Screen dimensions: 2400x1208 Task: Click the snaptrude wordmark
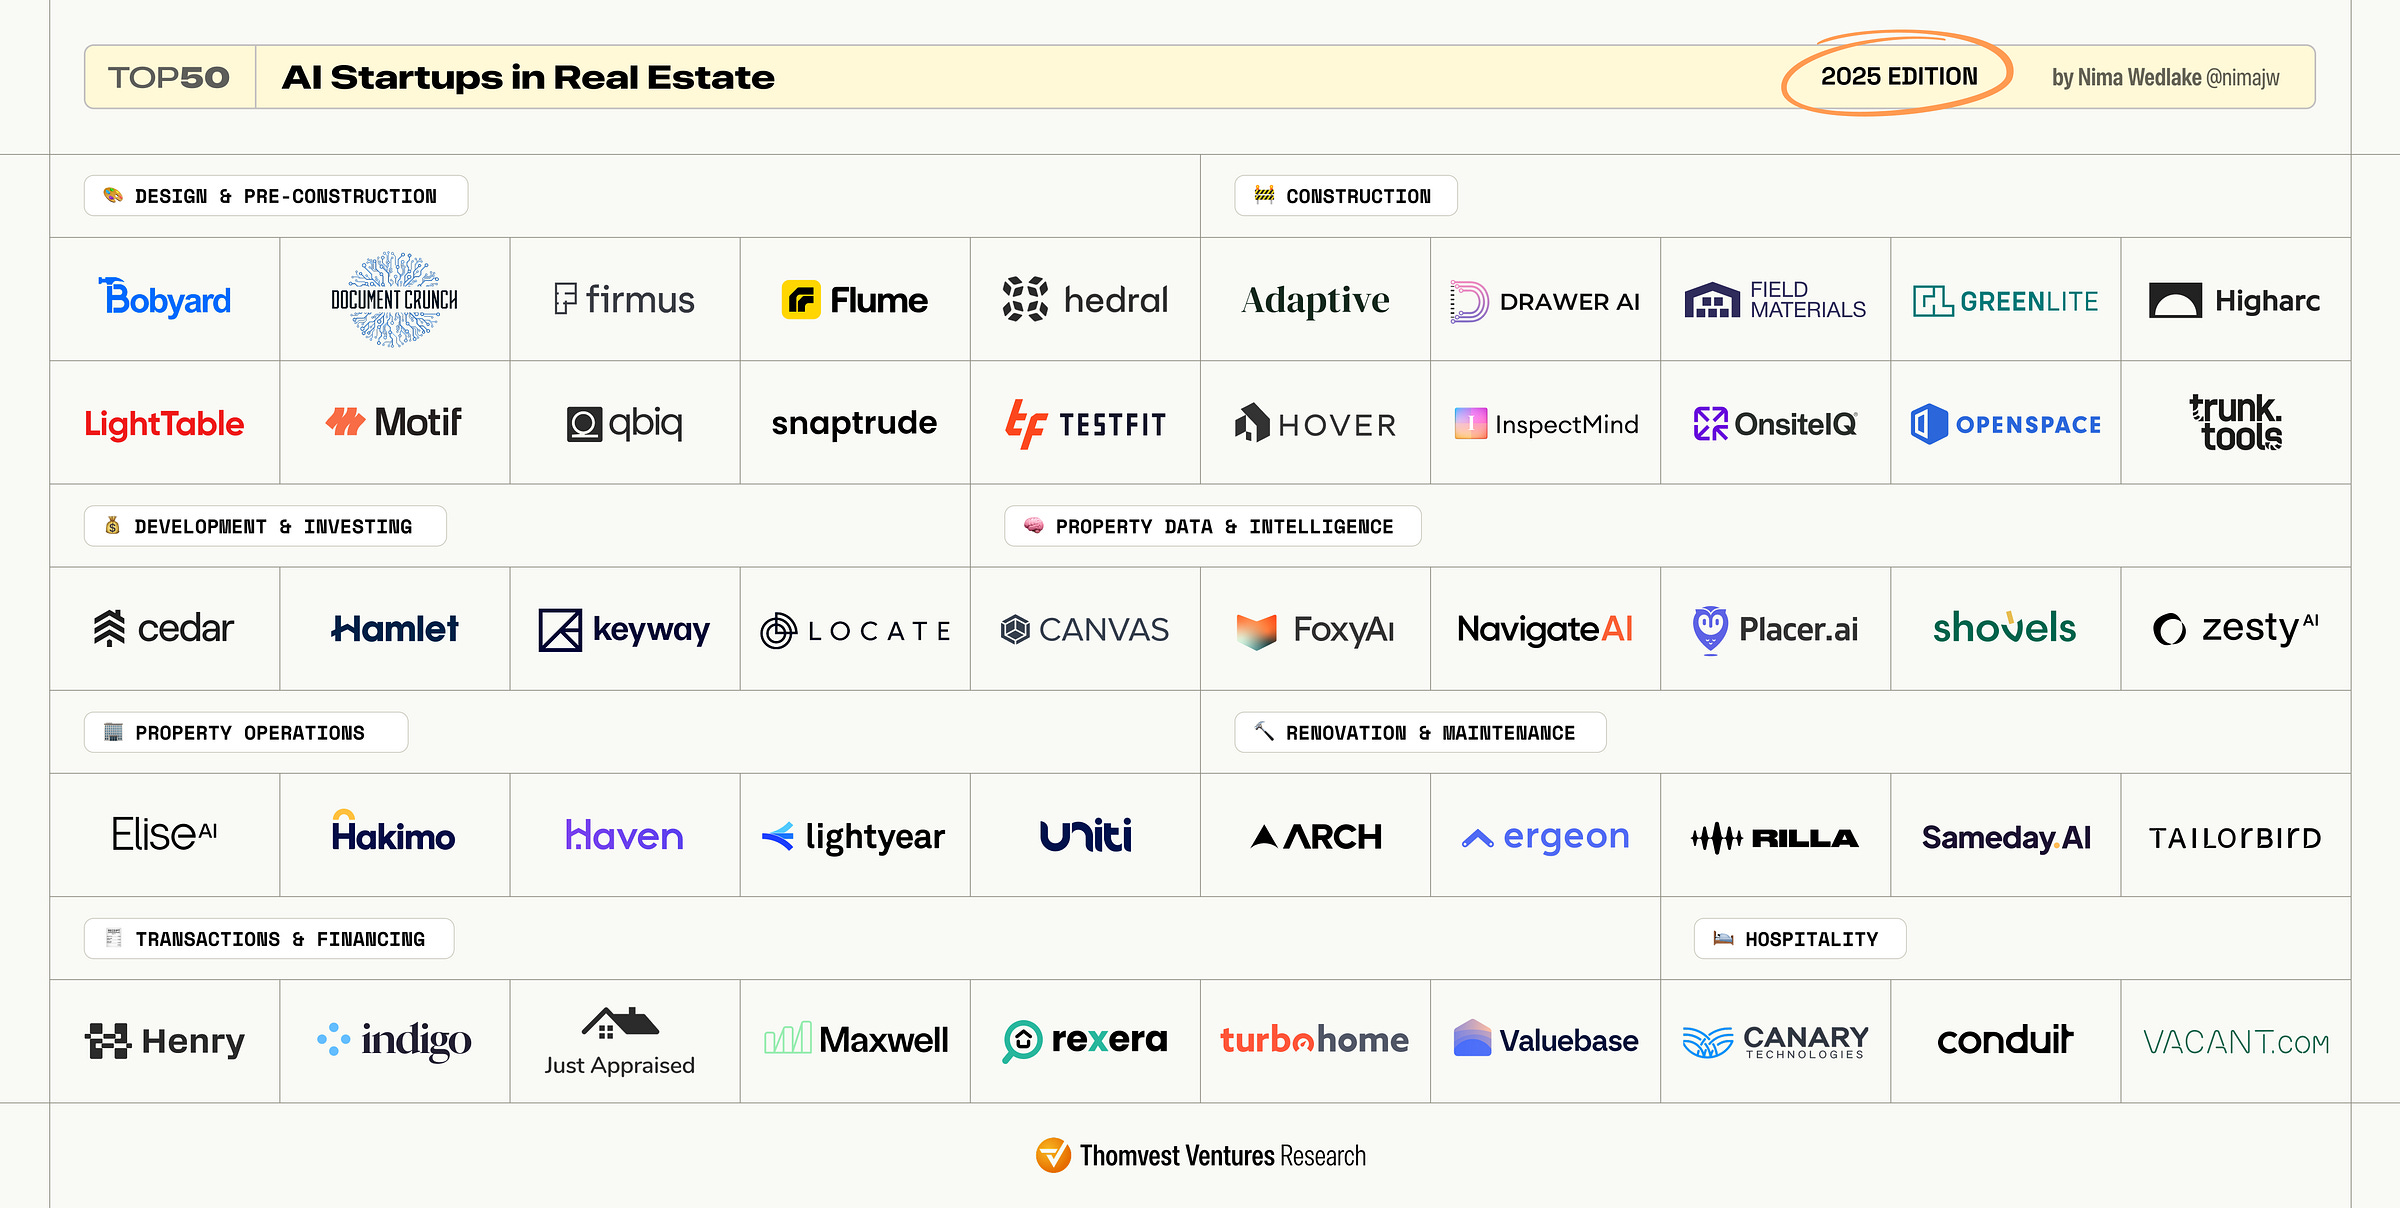854,424
